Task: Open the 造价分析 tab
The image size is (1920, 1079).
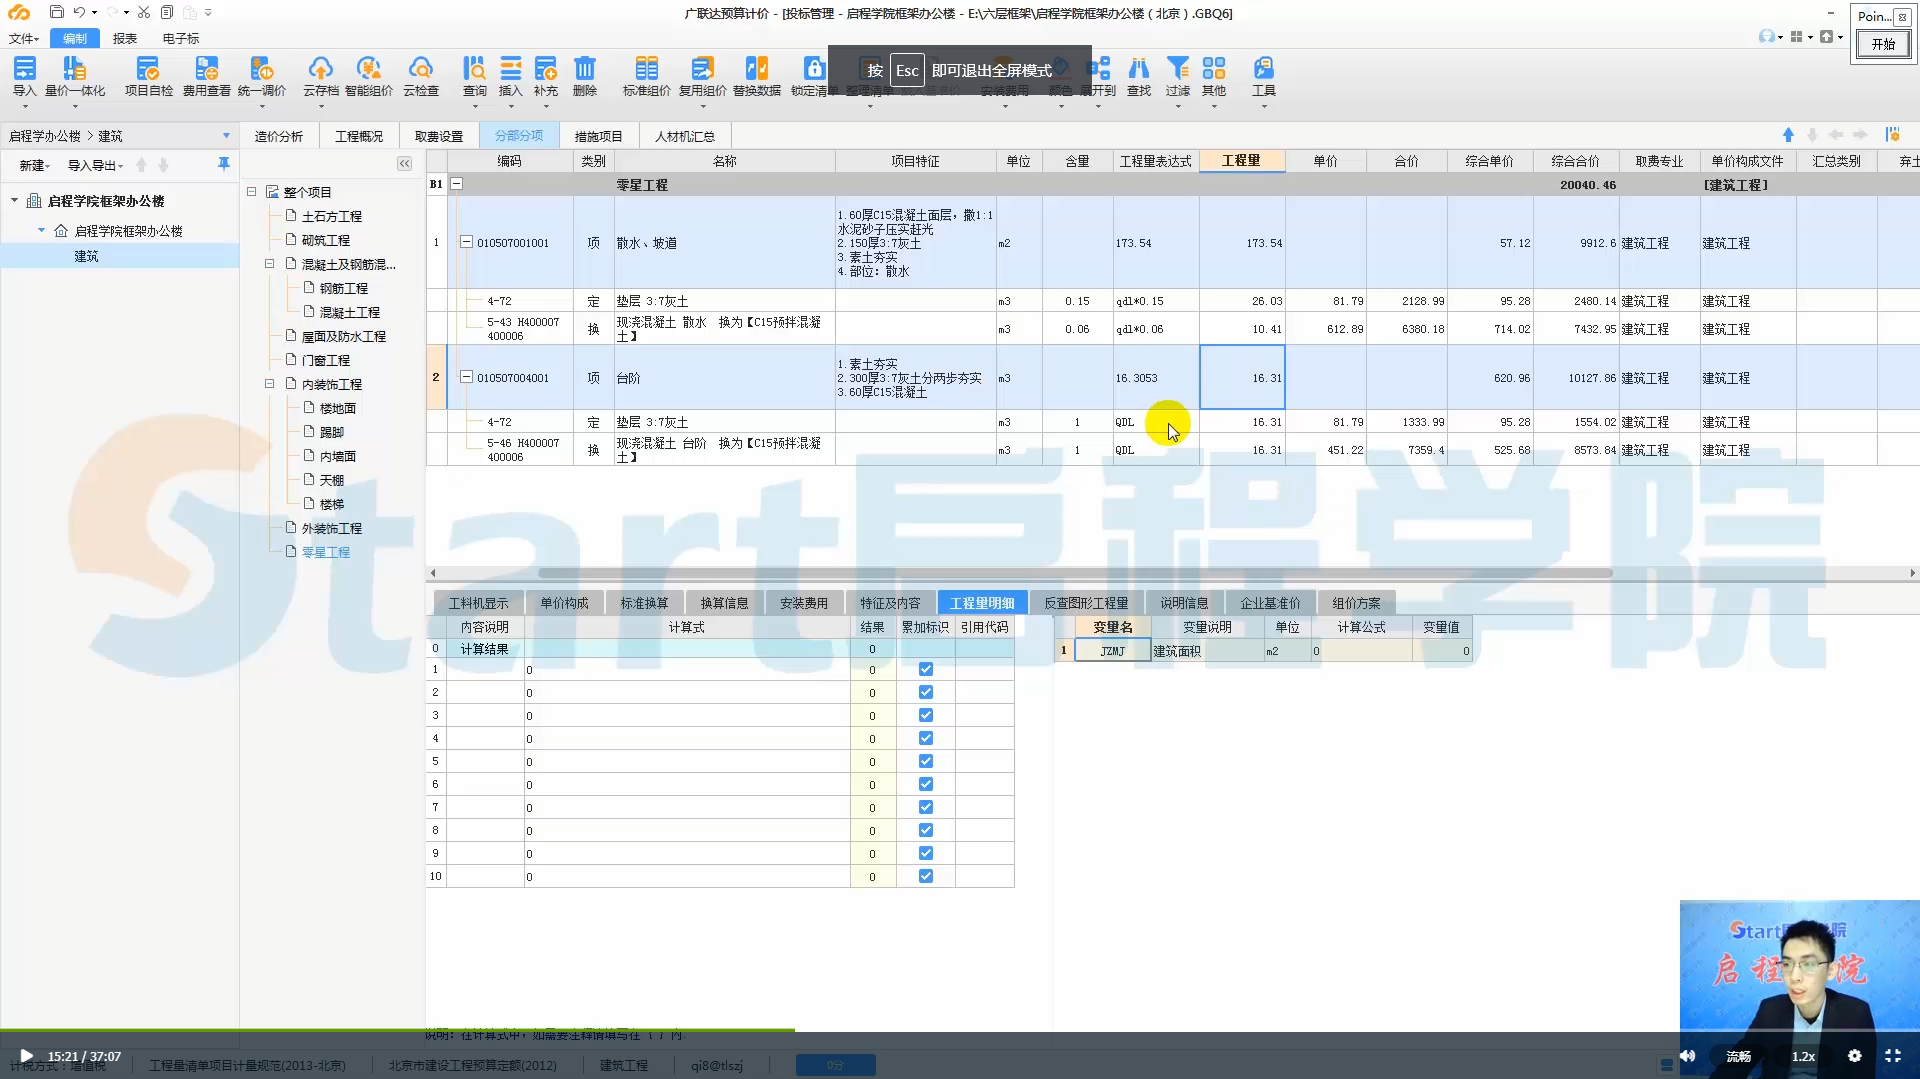Action: [x=279, y=136]
